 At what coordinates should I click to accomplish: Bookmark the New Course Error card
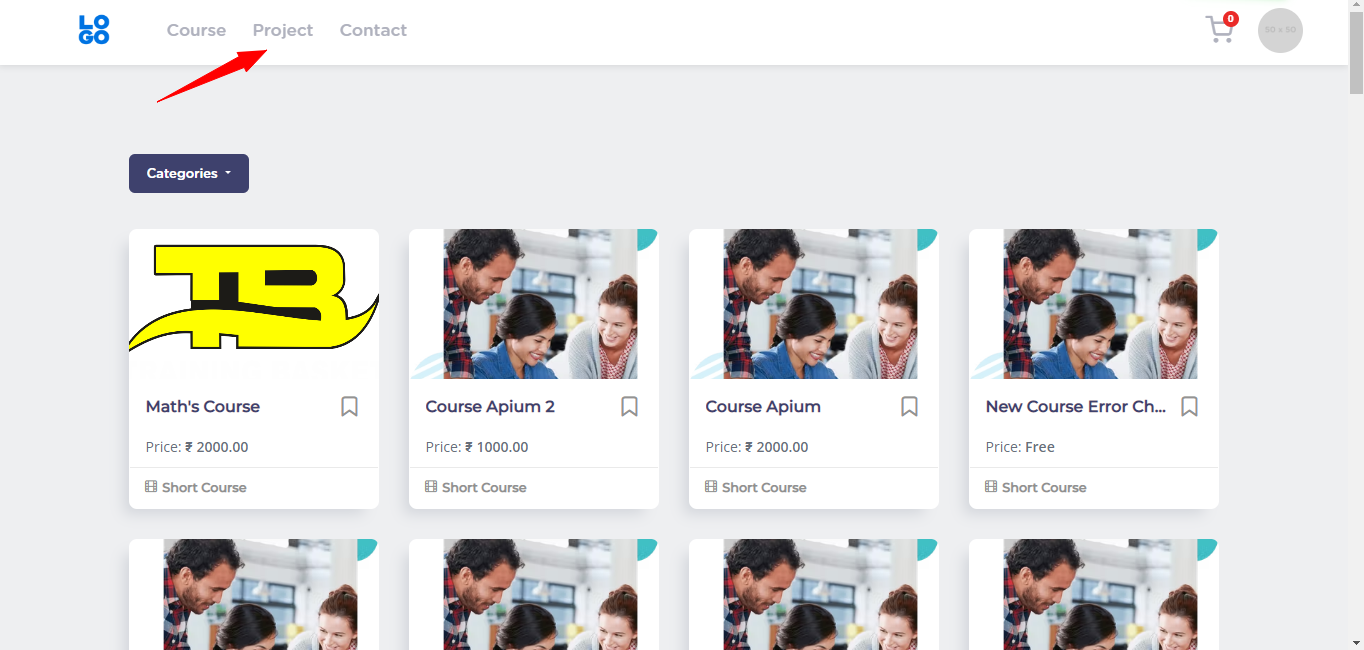pos(1189,406)
